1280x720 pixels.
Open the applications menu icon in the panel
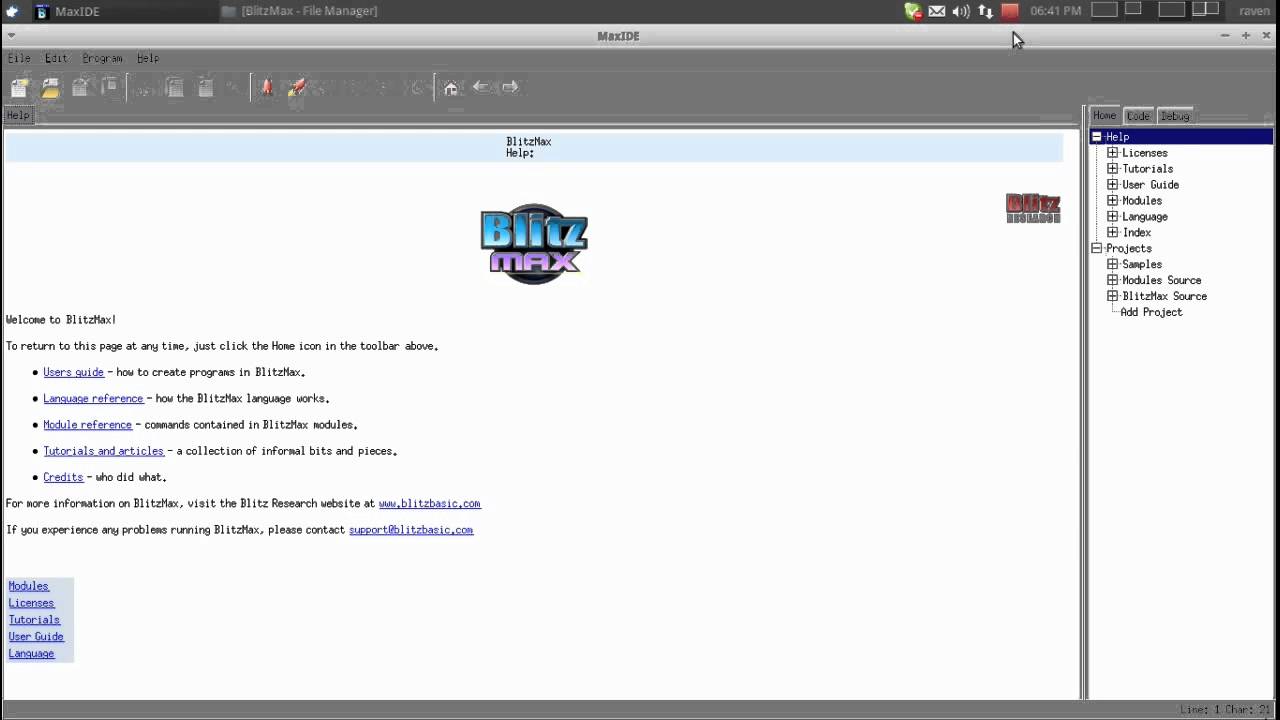(x=12, y=11)
